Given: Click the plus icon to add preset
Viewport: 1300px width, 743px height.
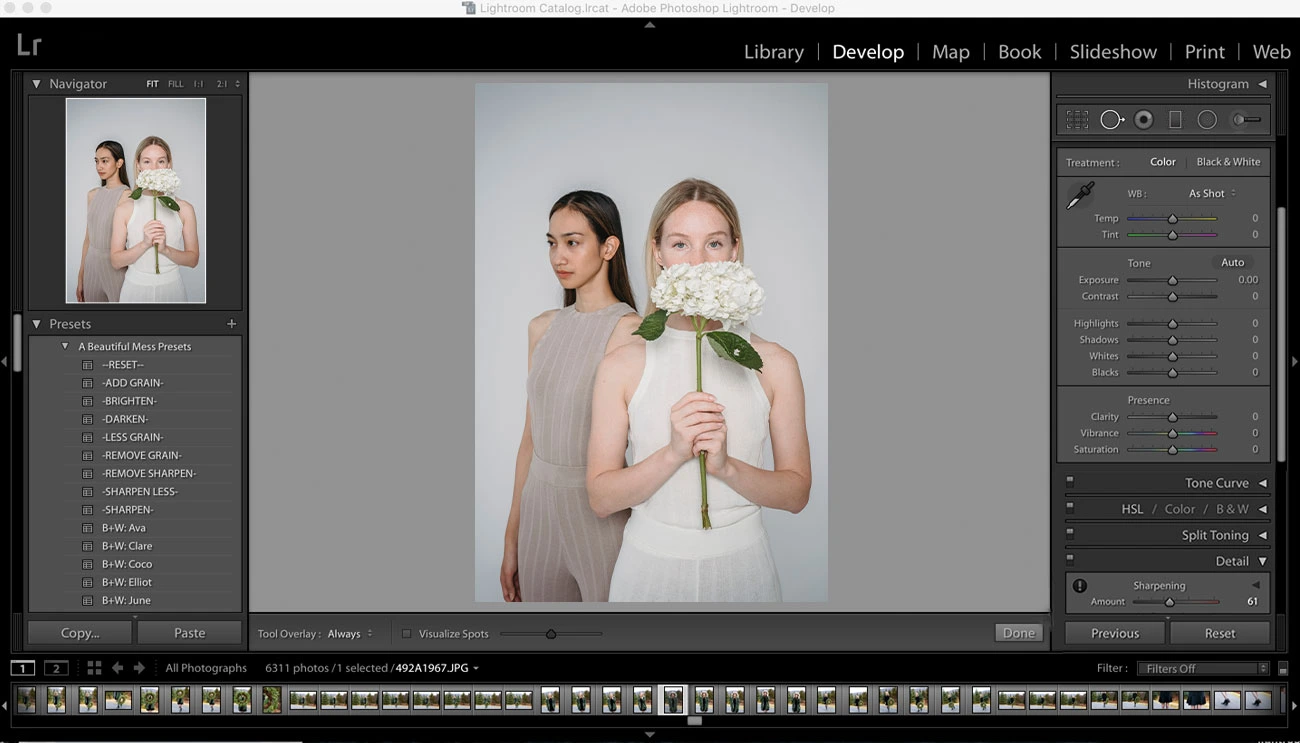Looking at the screenshot, I should point(231,324).
